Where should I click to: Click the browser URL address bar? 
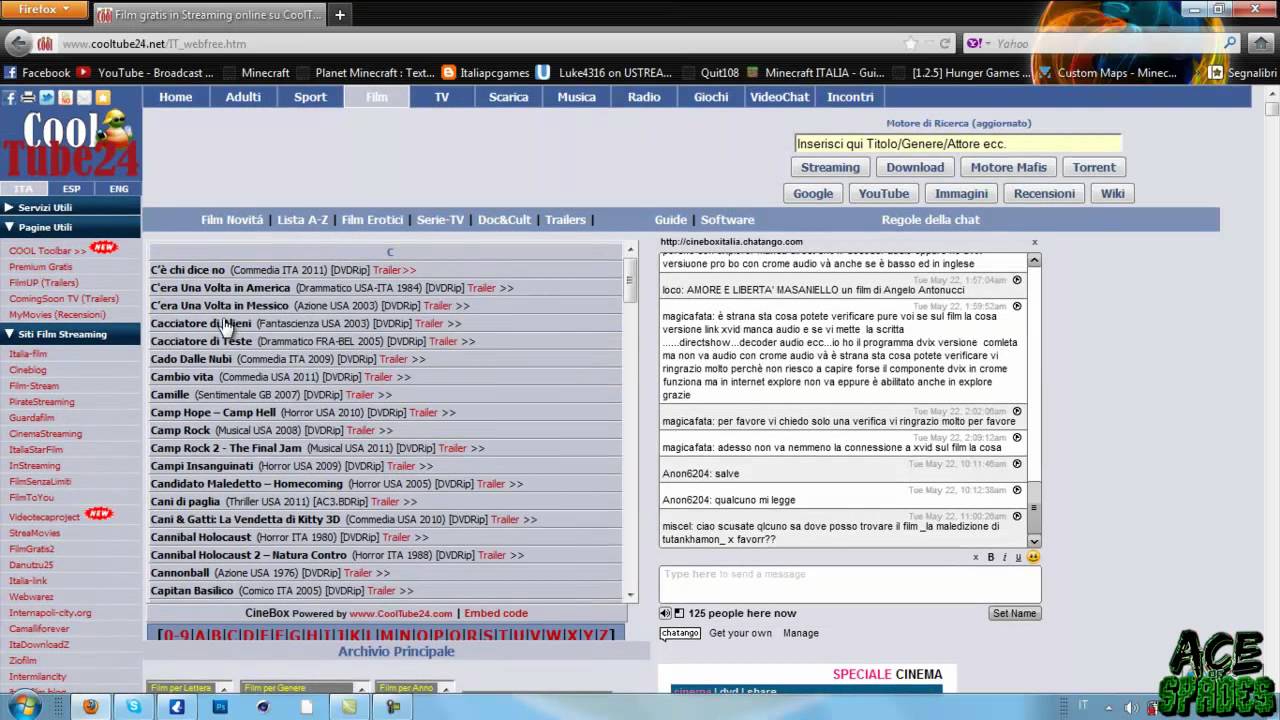coord(480,44)
